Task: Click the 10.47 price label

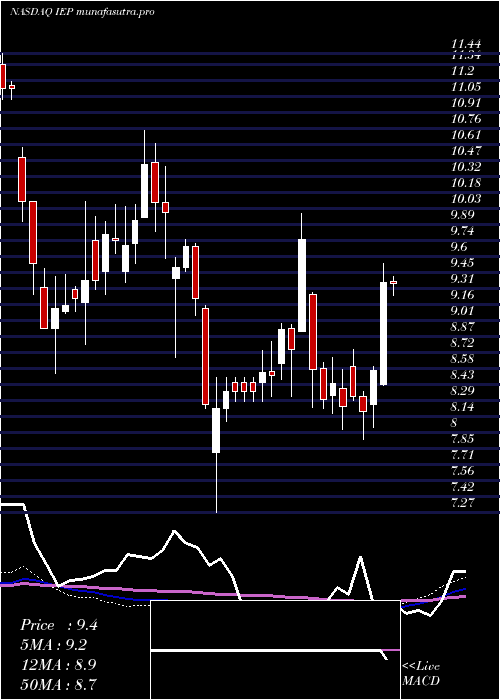Action: pyautogui.click(x=466, y=151)
